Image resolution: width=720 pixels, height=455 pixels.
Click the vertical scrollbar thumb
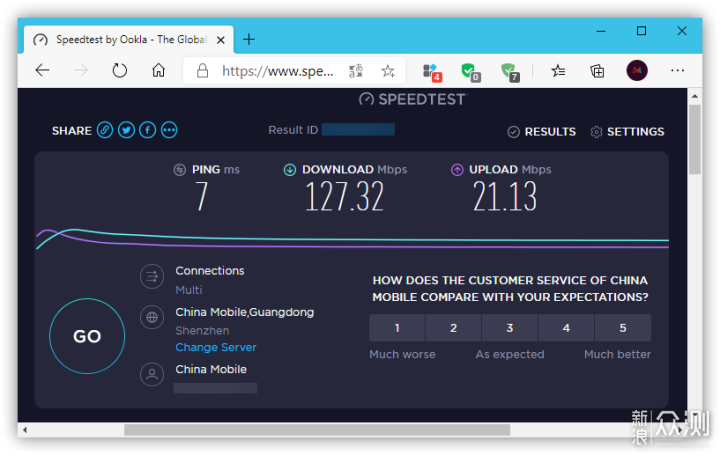click(x=694, y=140)
